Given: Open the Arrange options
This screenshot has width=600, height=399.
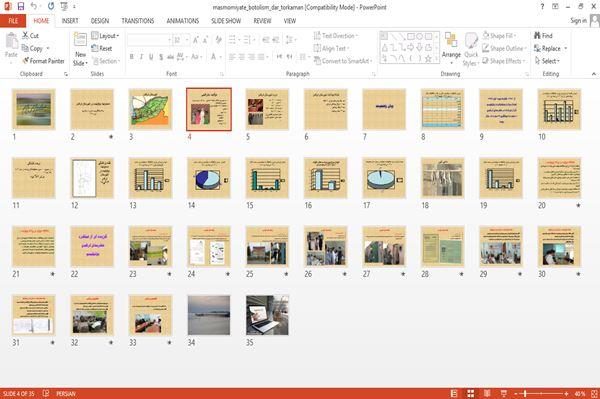Looking at the screenshot, I should pos(452,49).
